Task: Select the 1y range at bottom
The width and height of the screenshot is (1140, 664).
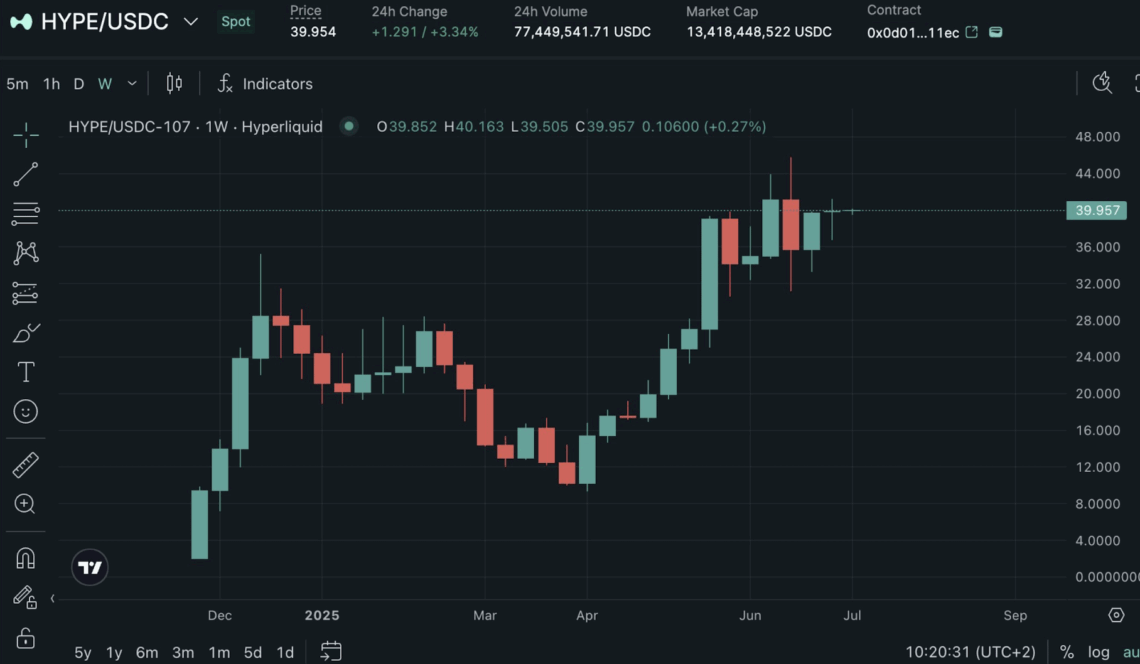Action: [113, 651]
